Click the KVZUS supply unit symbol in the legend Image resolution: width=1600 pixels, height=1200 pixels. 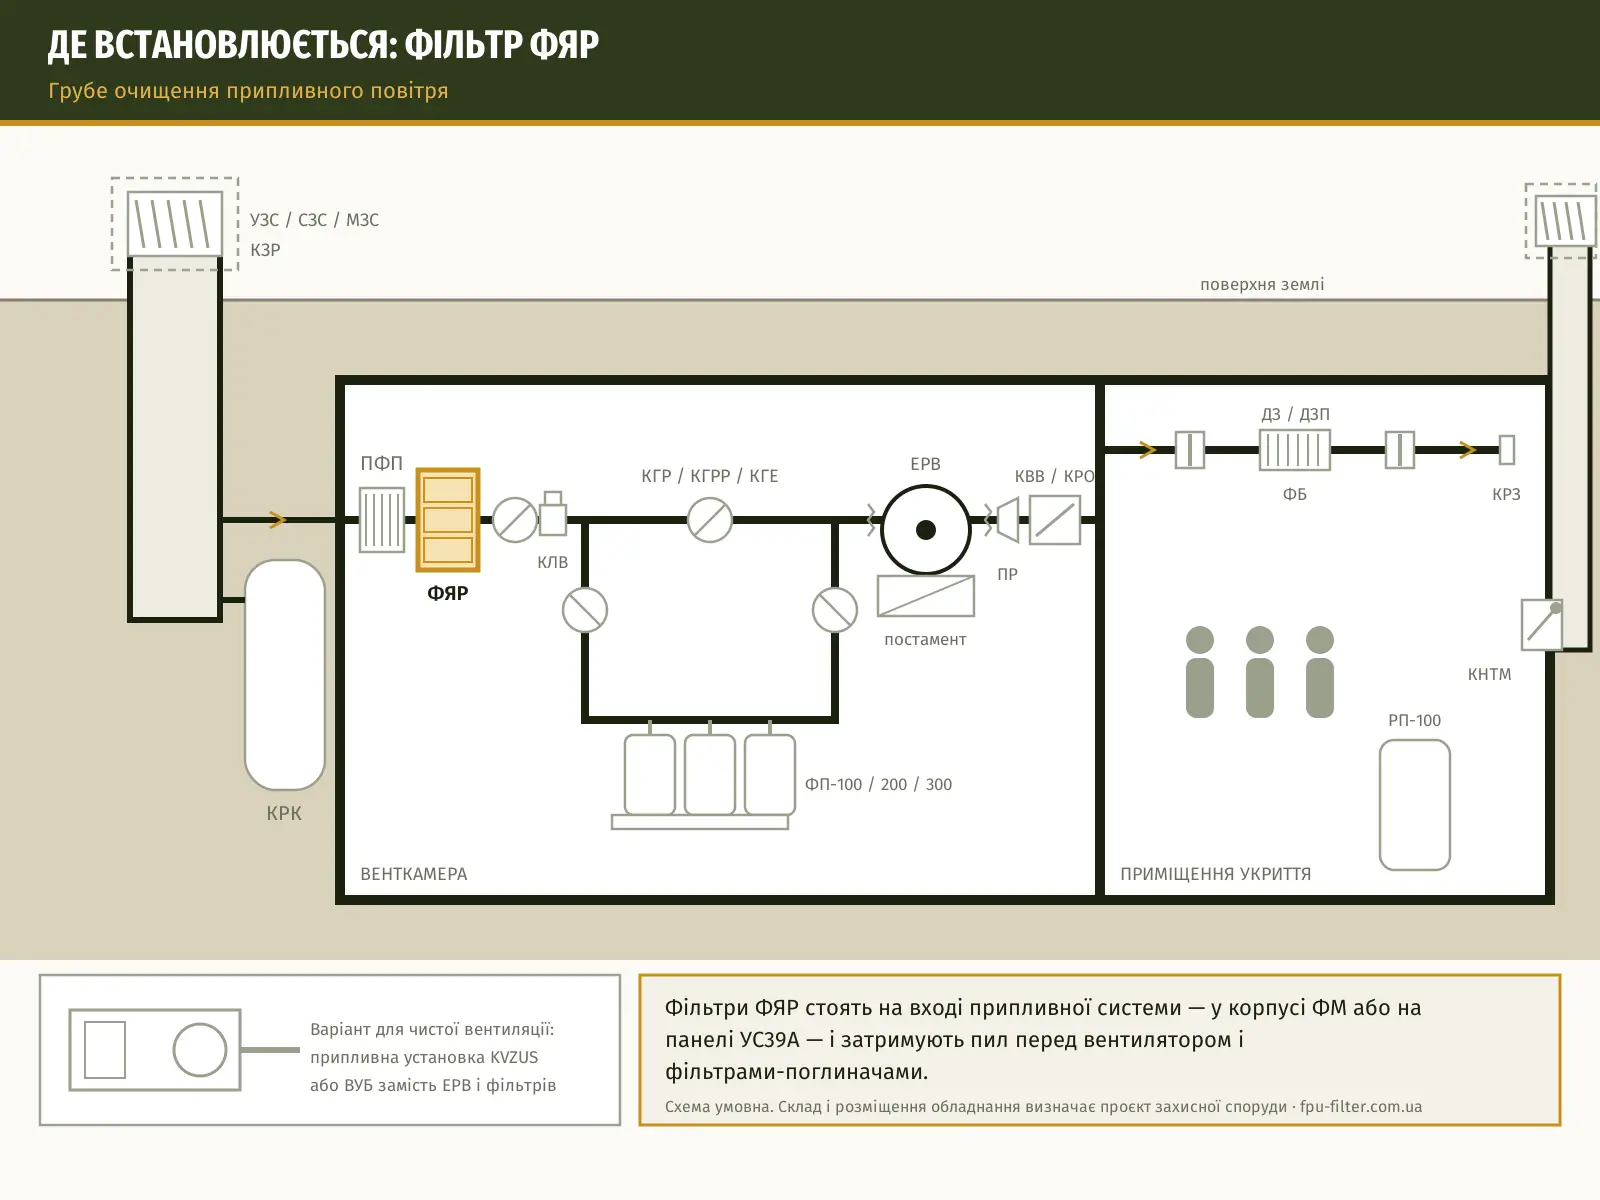pyautogui.click(x=155, y=1050)
